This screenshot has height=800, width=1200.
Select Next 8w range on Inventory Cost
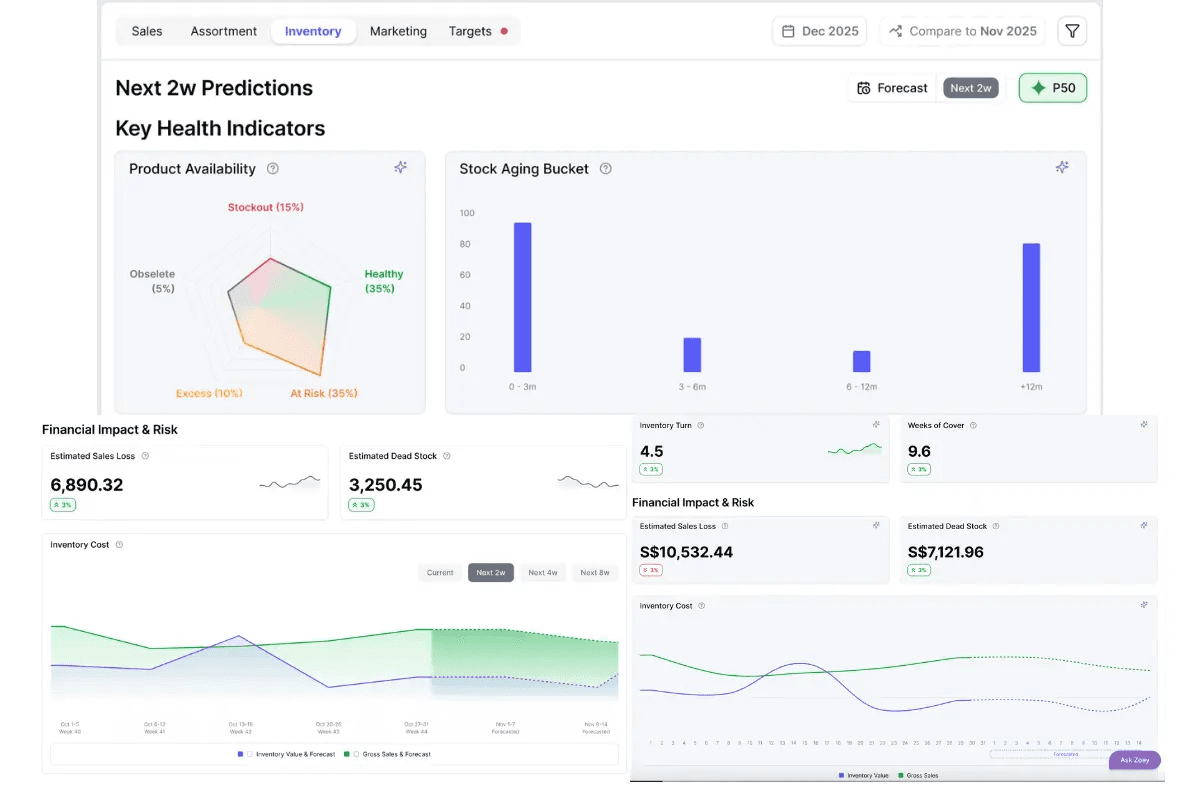click(x=595, y=573)
